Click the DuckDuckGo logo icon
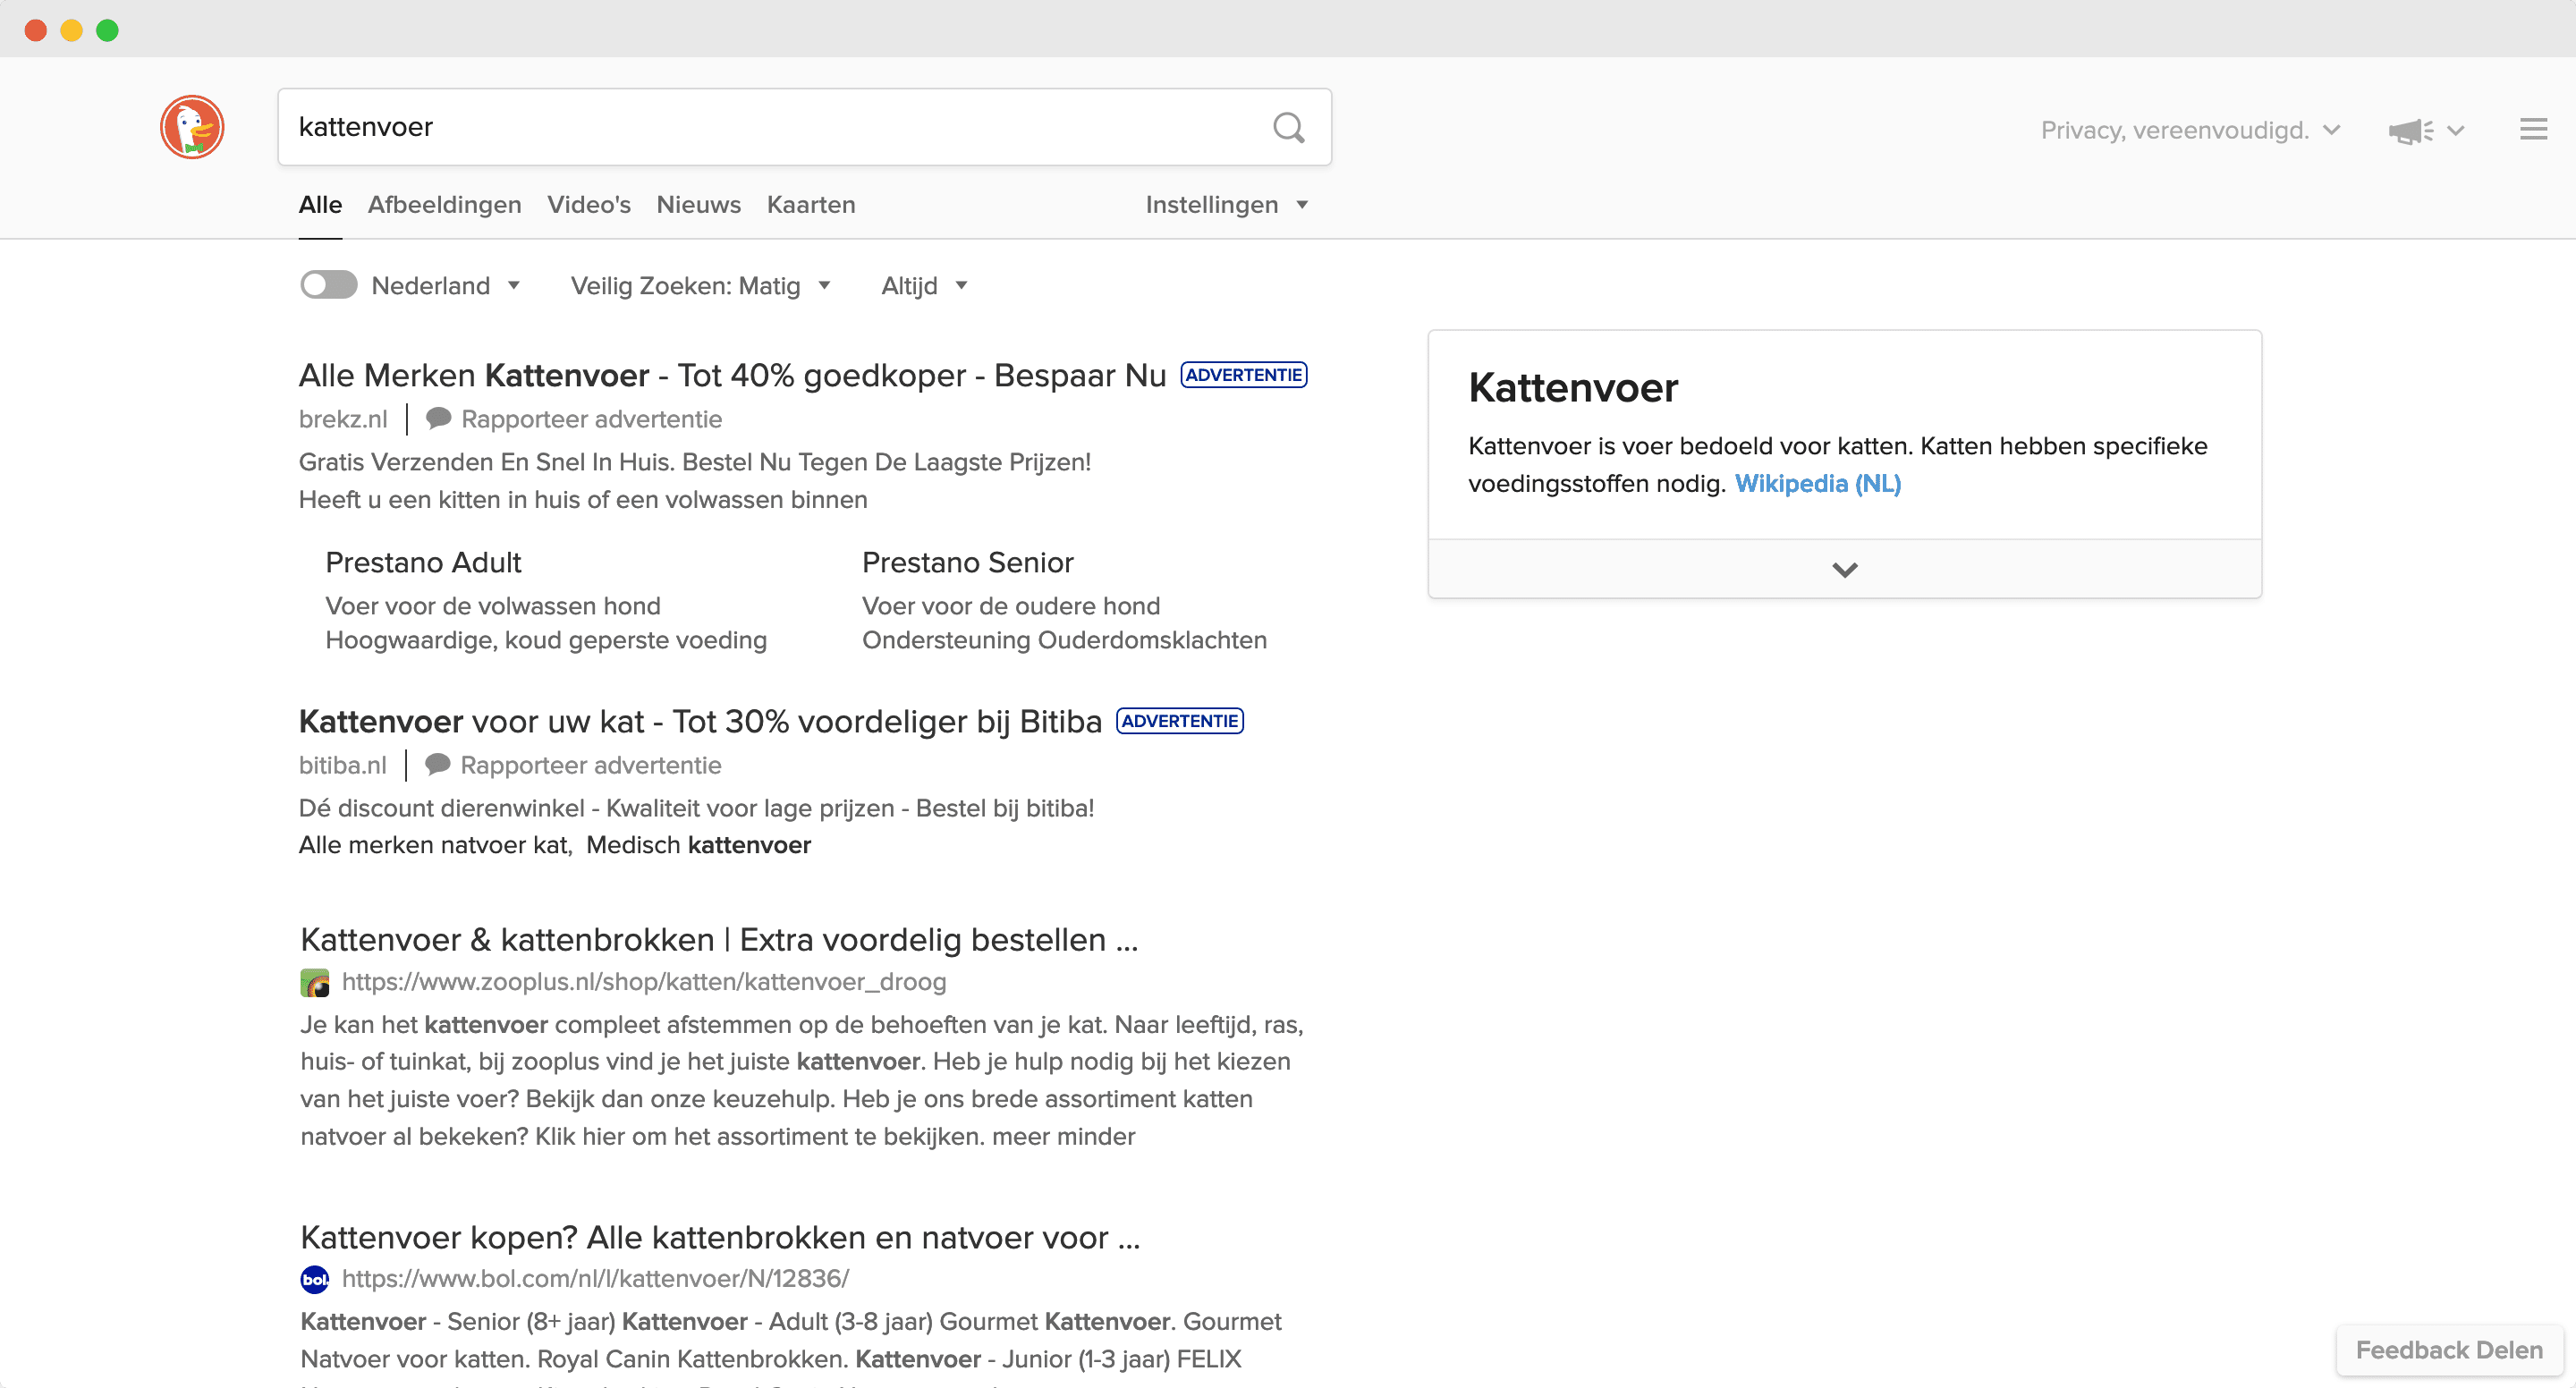2576x1388 pixels. pyautogui.click(x=192, y=127)
